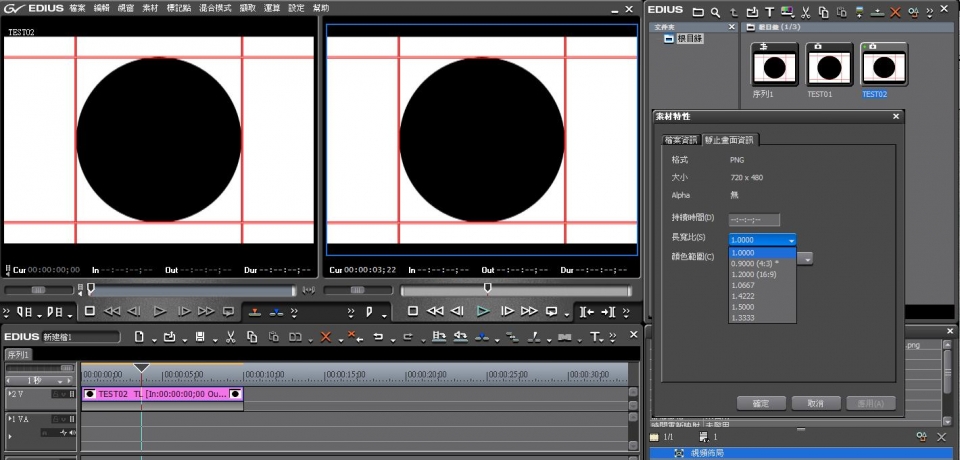Click the scissors Cut icon in timeline toolbar

coord(230,337)
